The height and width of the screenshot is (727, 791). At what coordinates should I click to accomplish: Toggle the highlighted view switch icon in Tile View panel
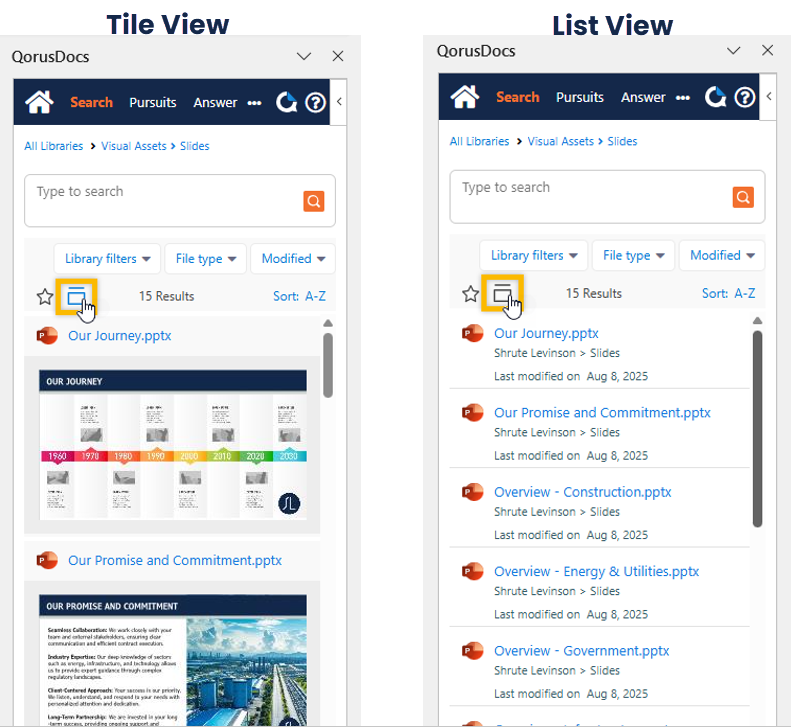(76, 296)
